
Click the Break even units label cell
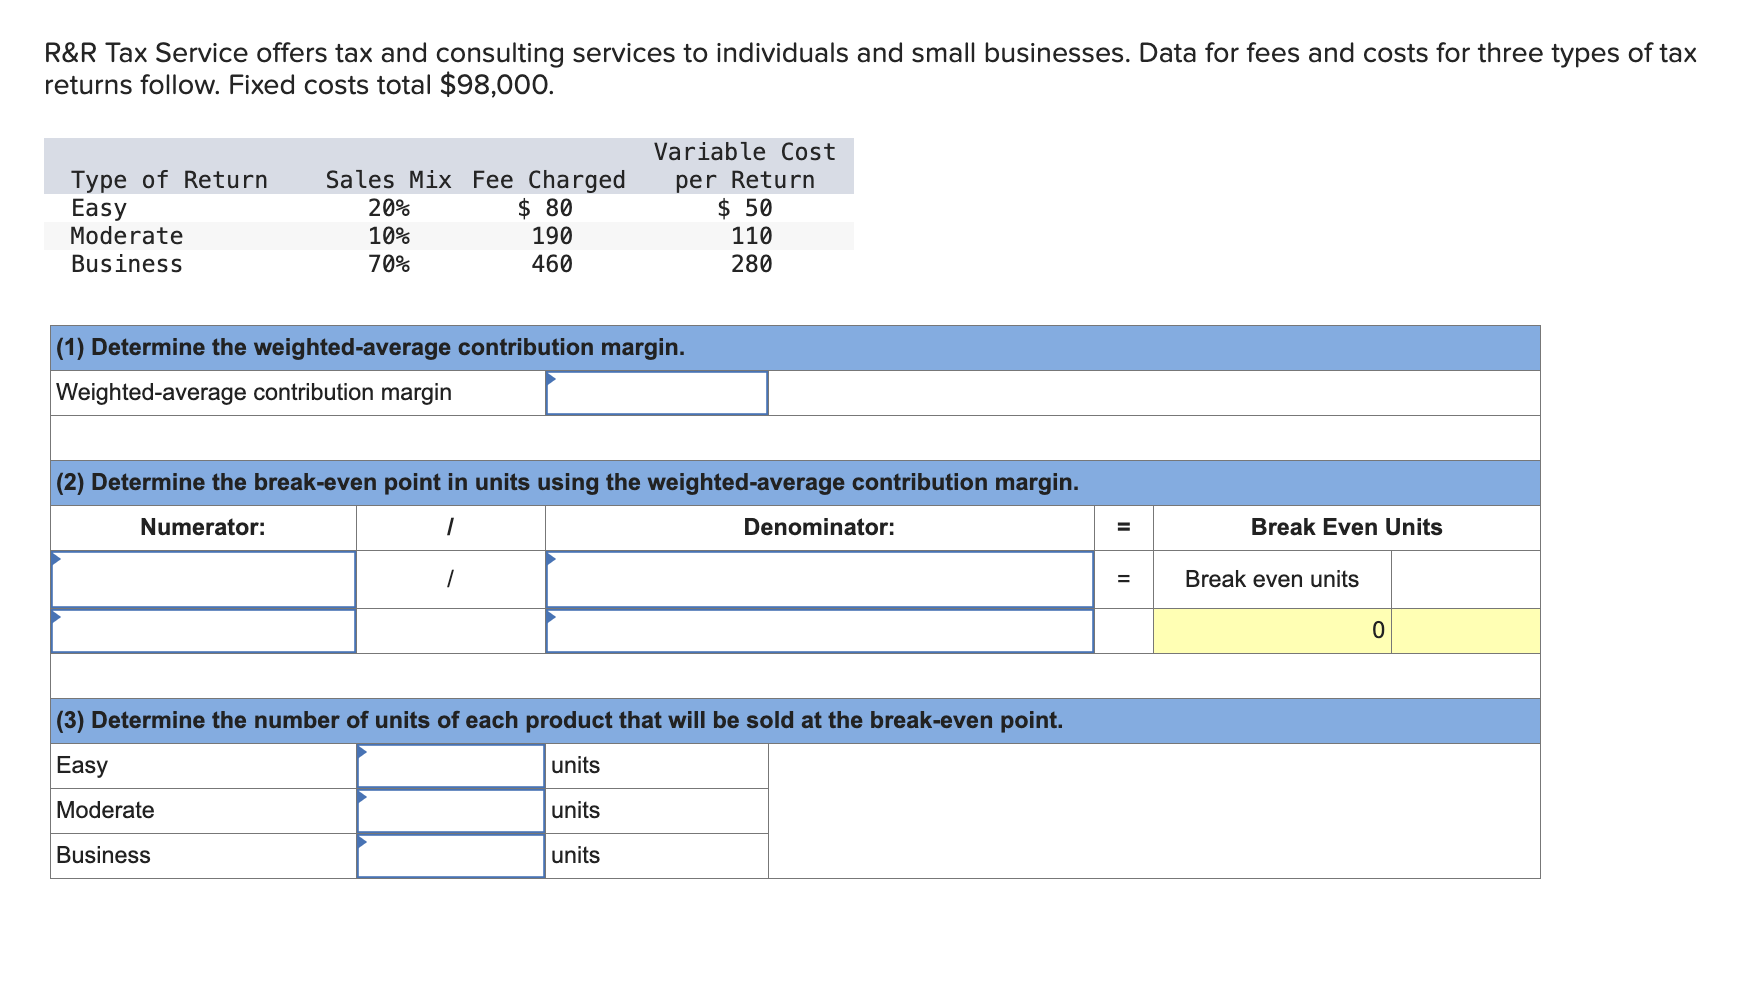1271,579
